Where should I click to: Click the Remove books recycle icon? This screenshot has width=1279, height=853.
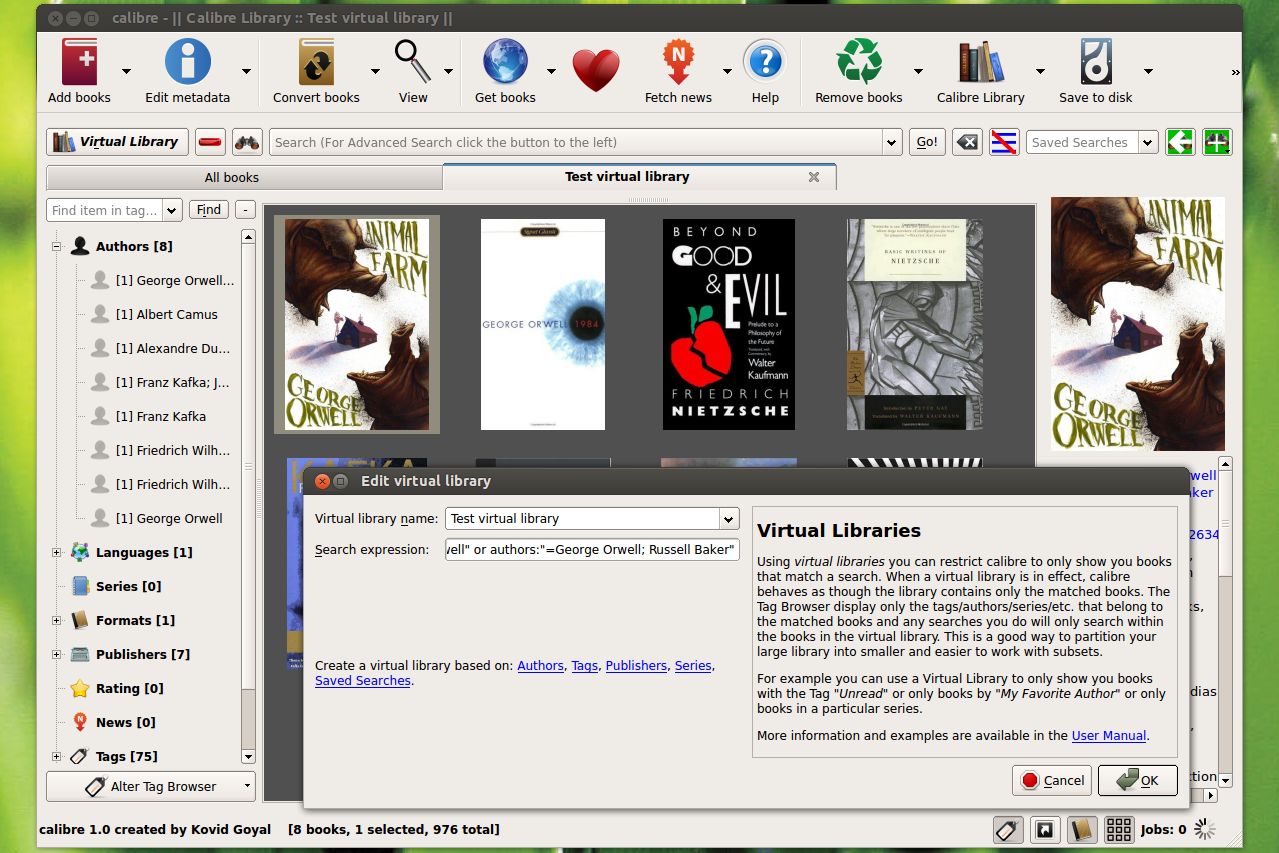[858, 62]
